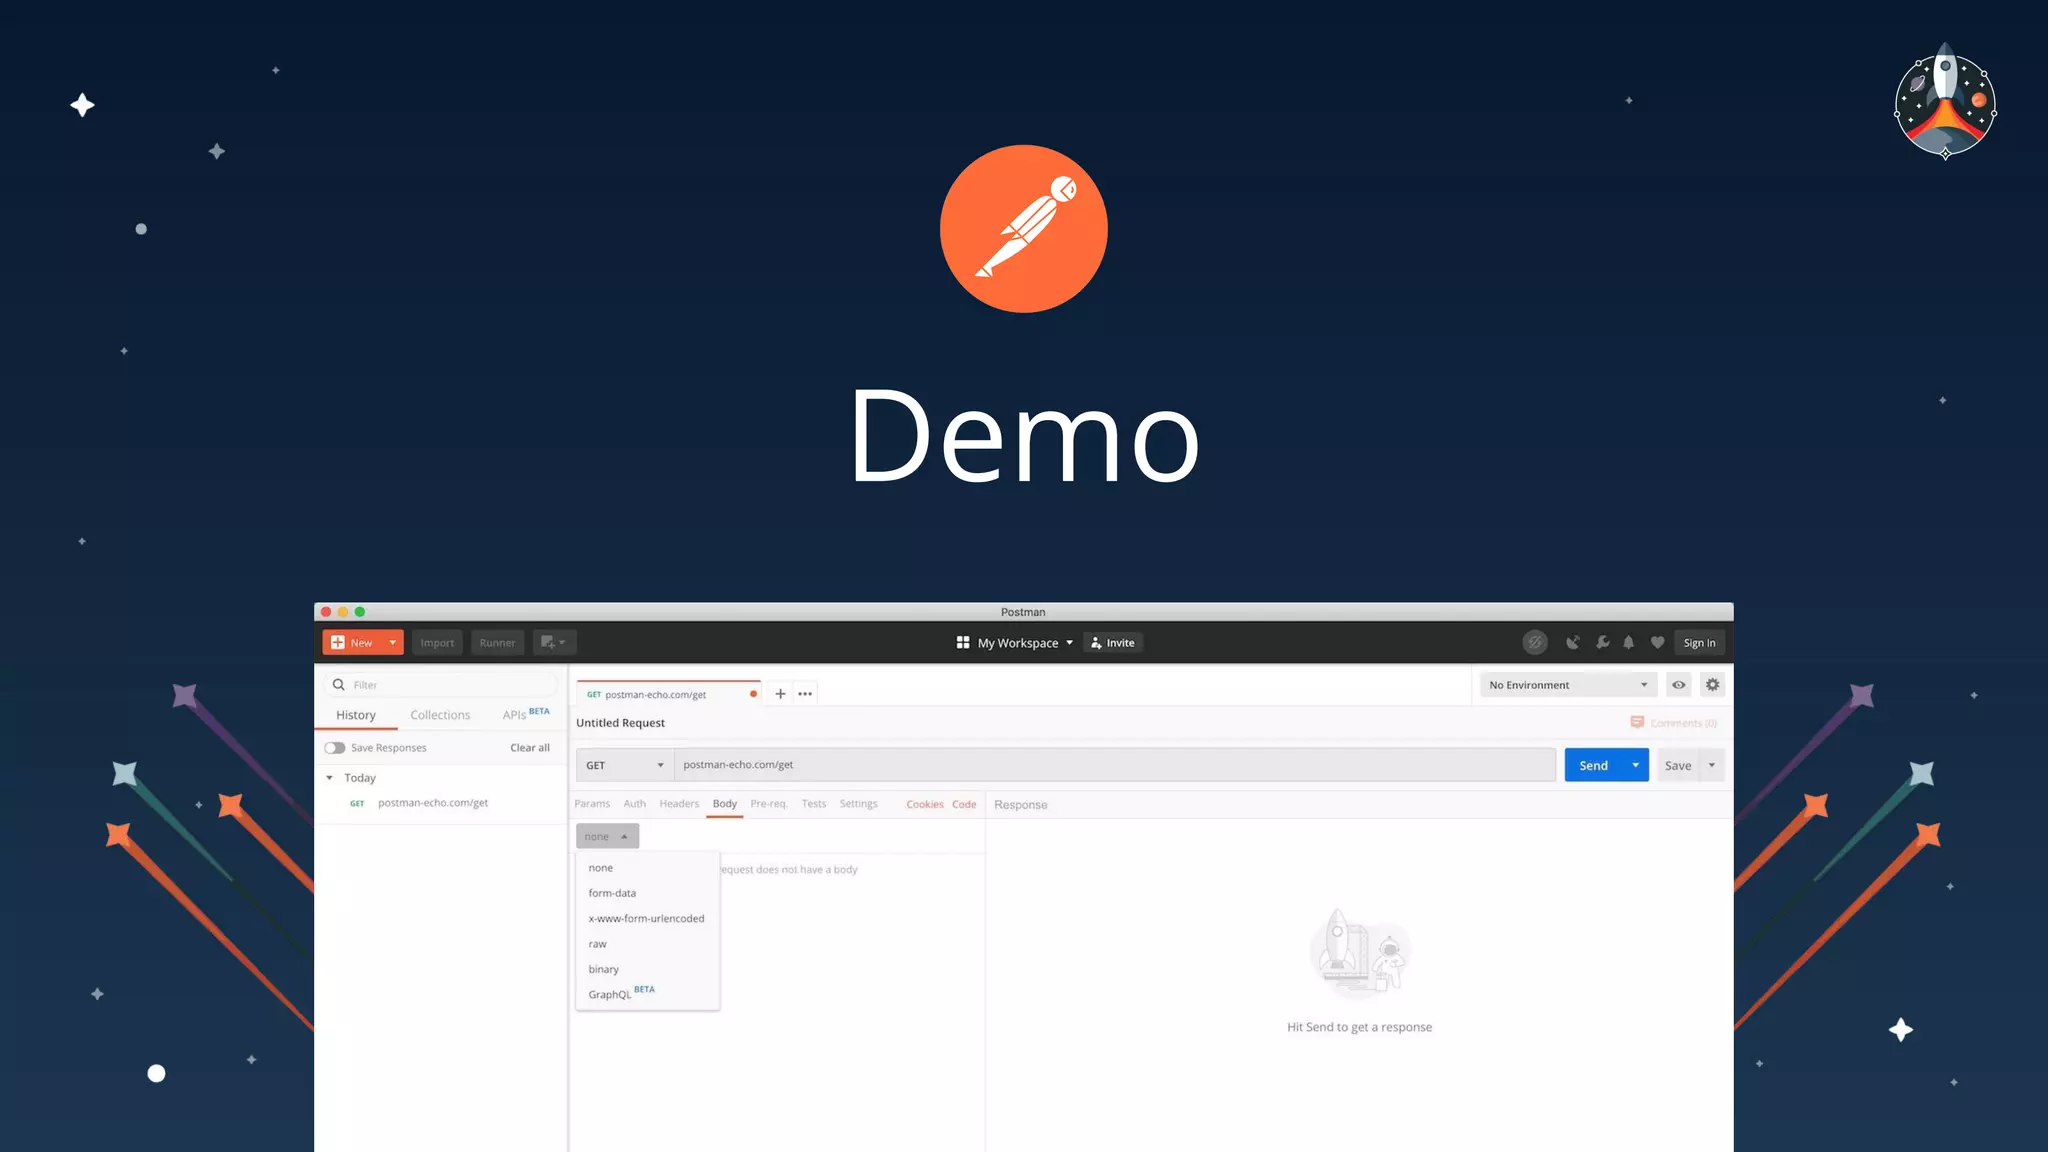Open the Code link
Viewport: 2048px width, 1152px height.
964,804
